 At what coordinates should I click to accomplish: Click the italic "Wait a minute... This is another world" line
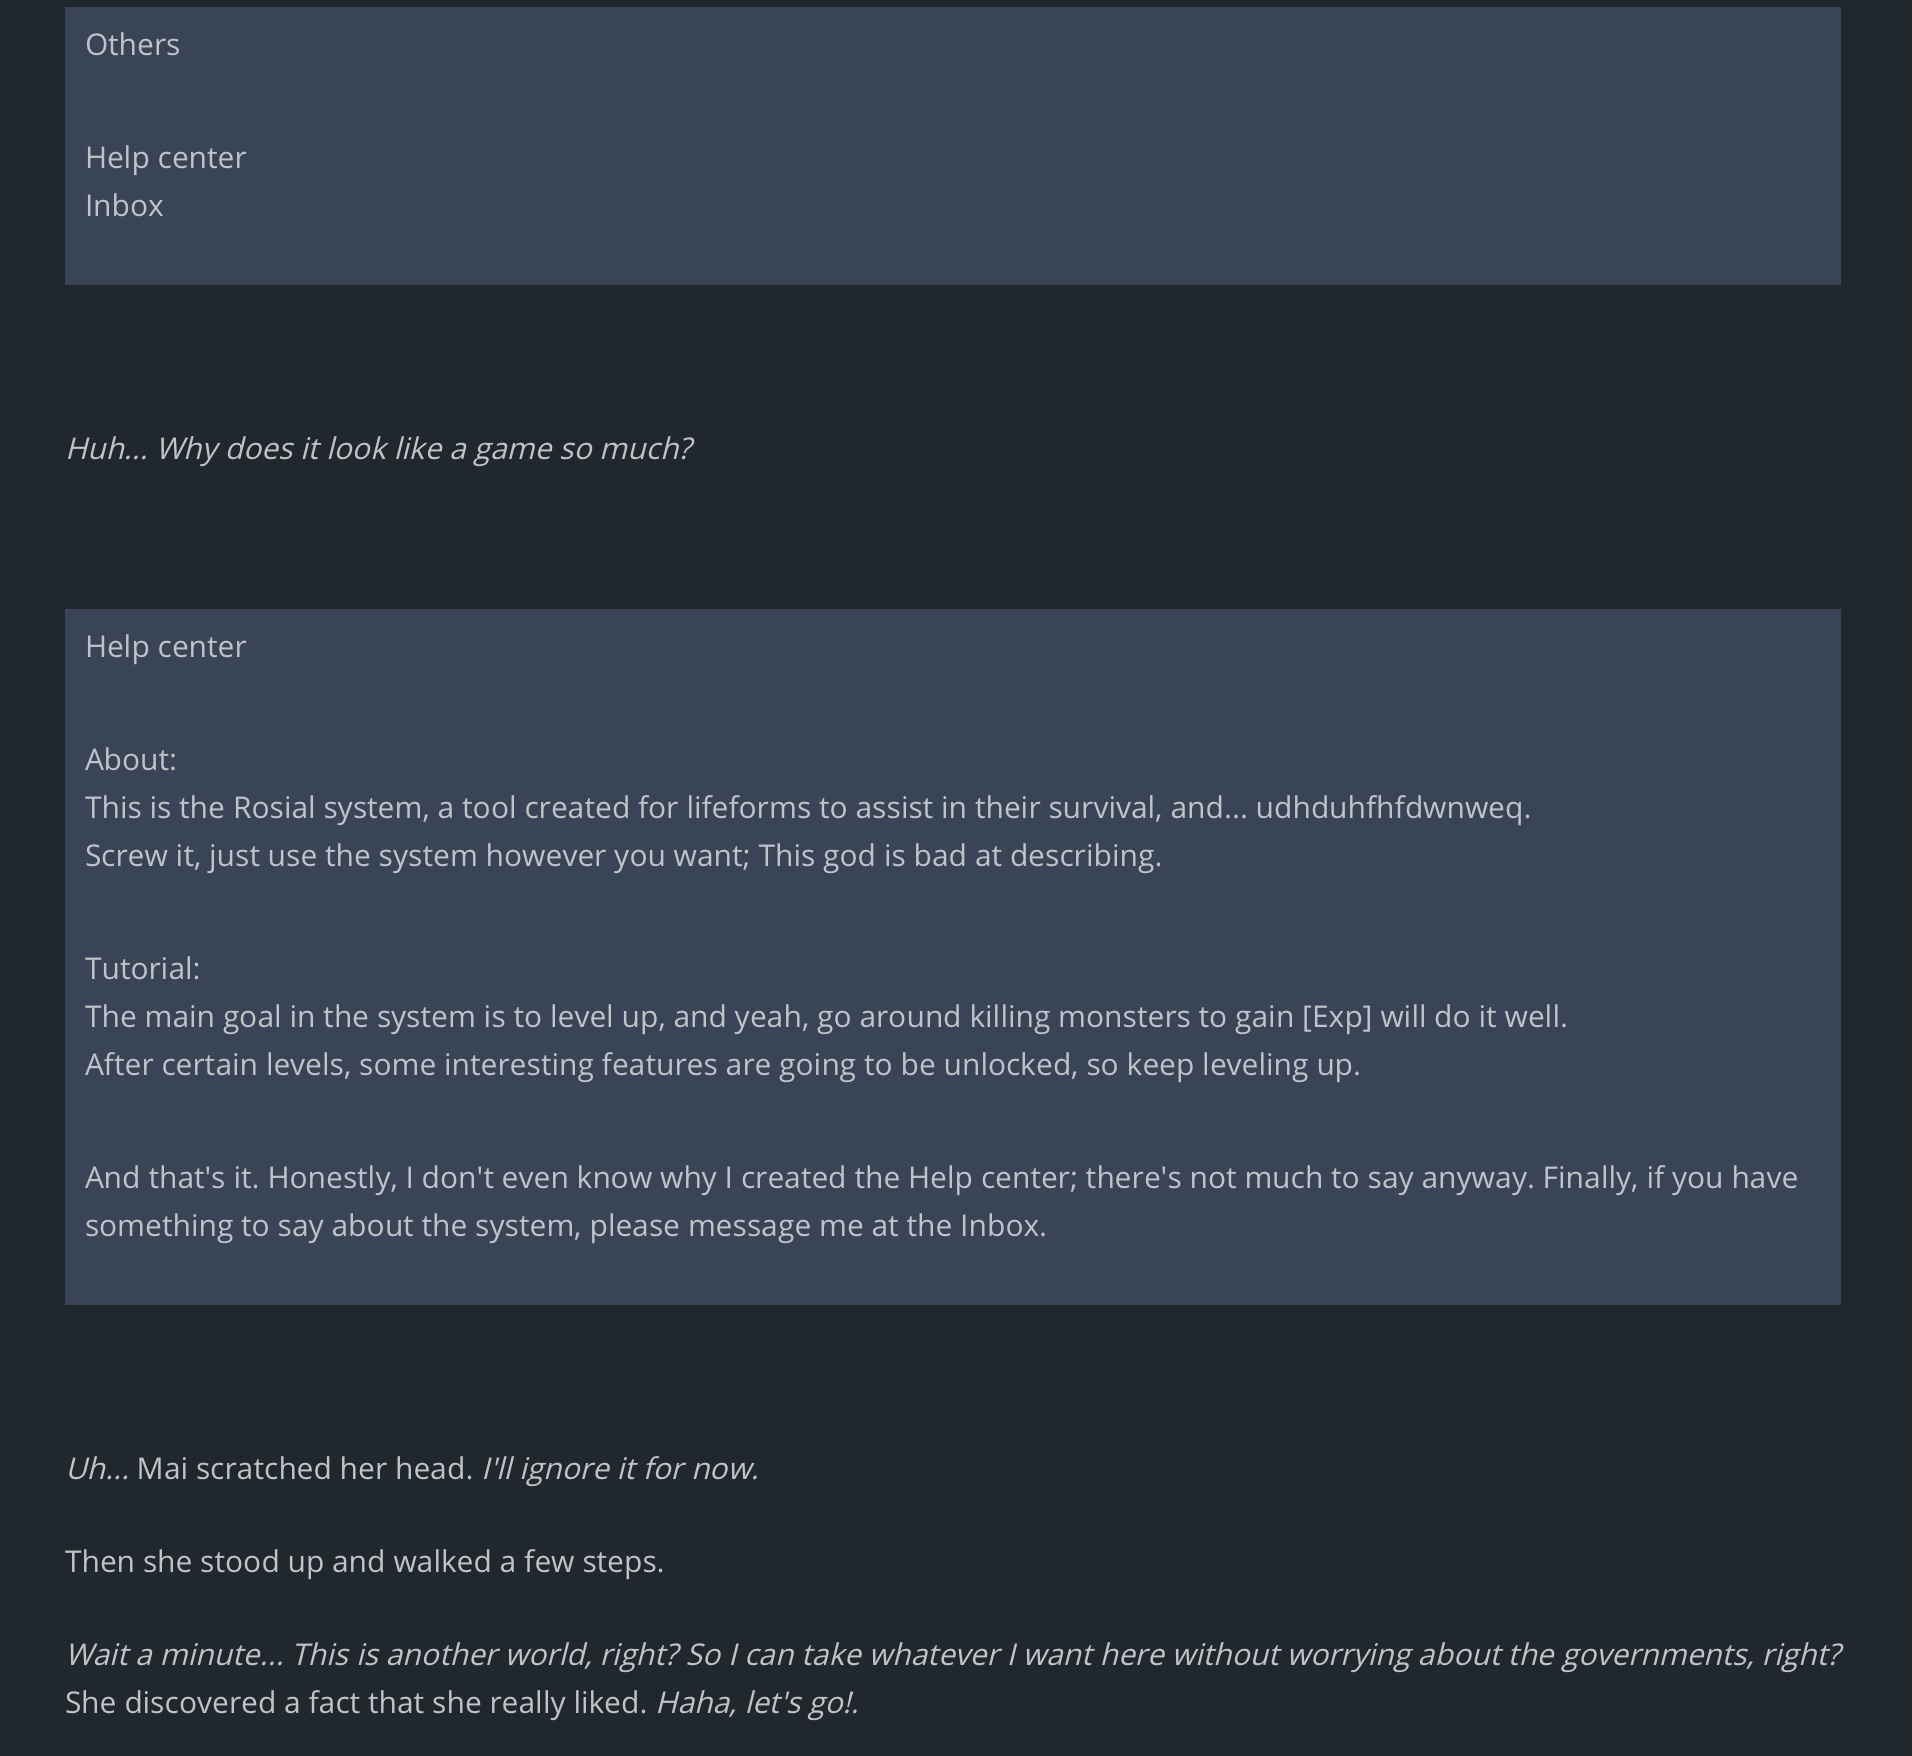coord(952,1655)
